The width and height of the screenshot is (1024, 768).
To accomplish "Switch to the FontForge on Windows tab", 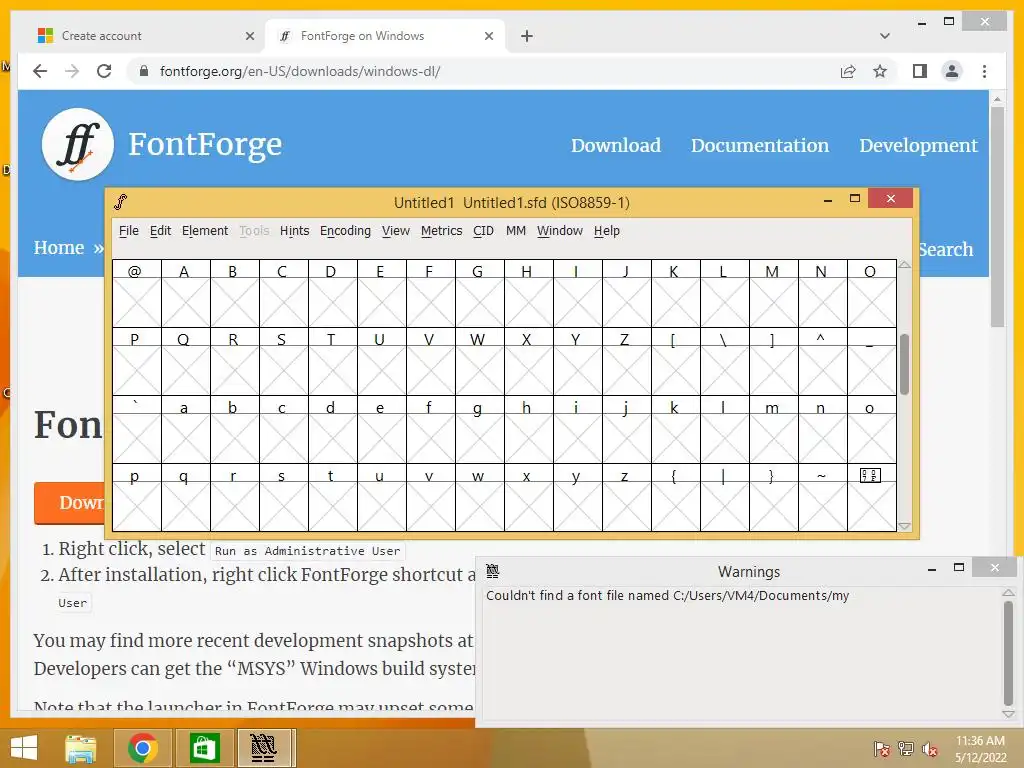I will point(385,36).
